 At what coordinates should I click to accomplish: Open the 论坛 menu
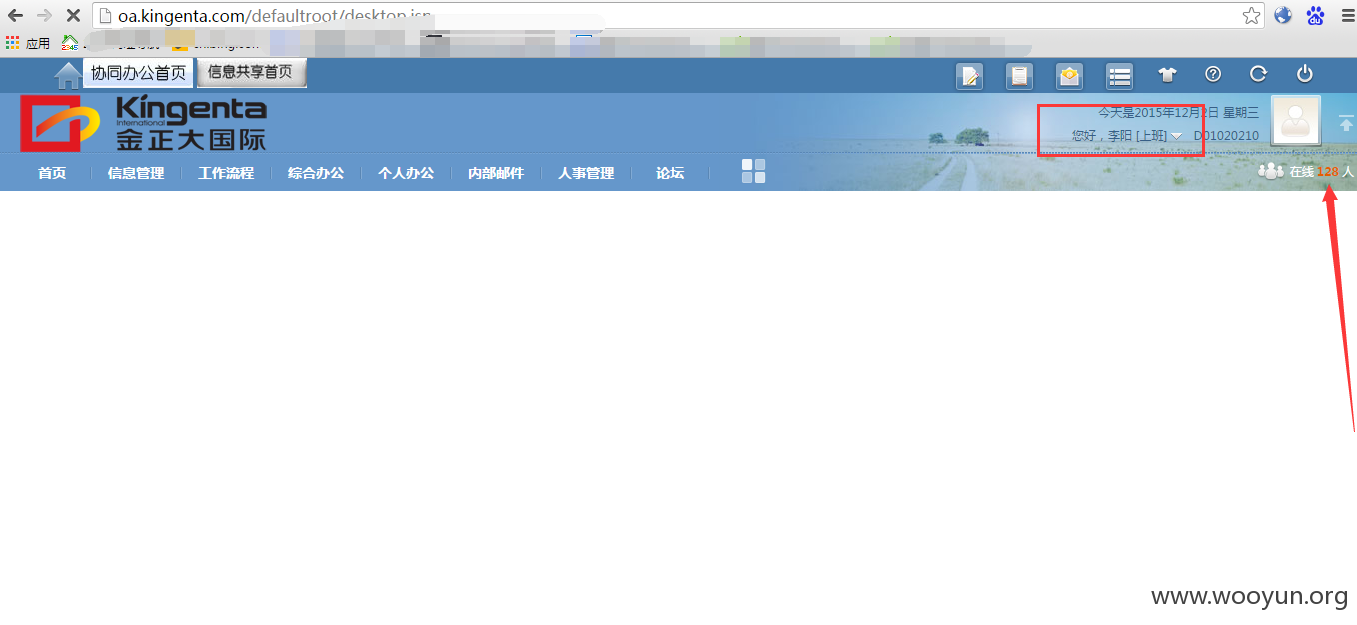pos(670,173)
